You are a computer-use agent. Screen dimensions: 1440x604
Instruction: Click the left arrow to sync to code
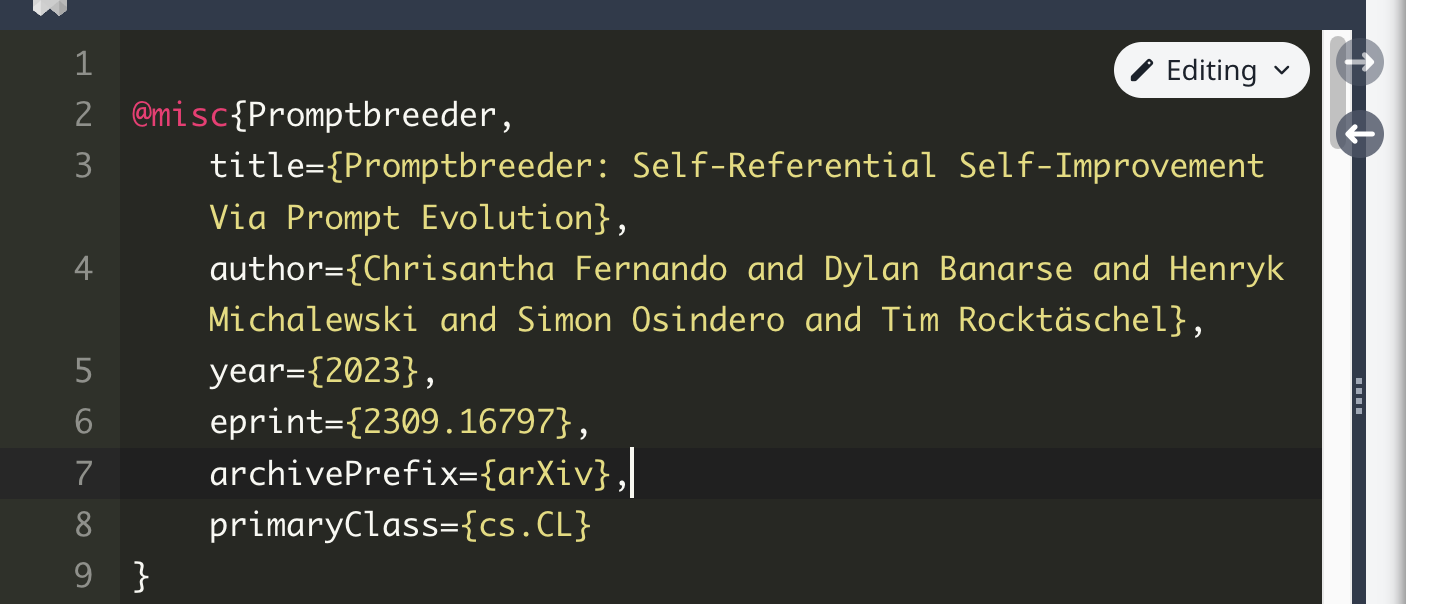1359,134
